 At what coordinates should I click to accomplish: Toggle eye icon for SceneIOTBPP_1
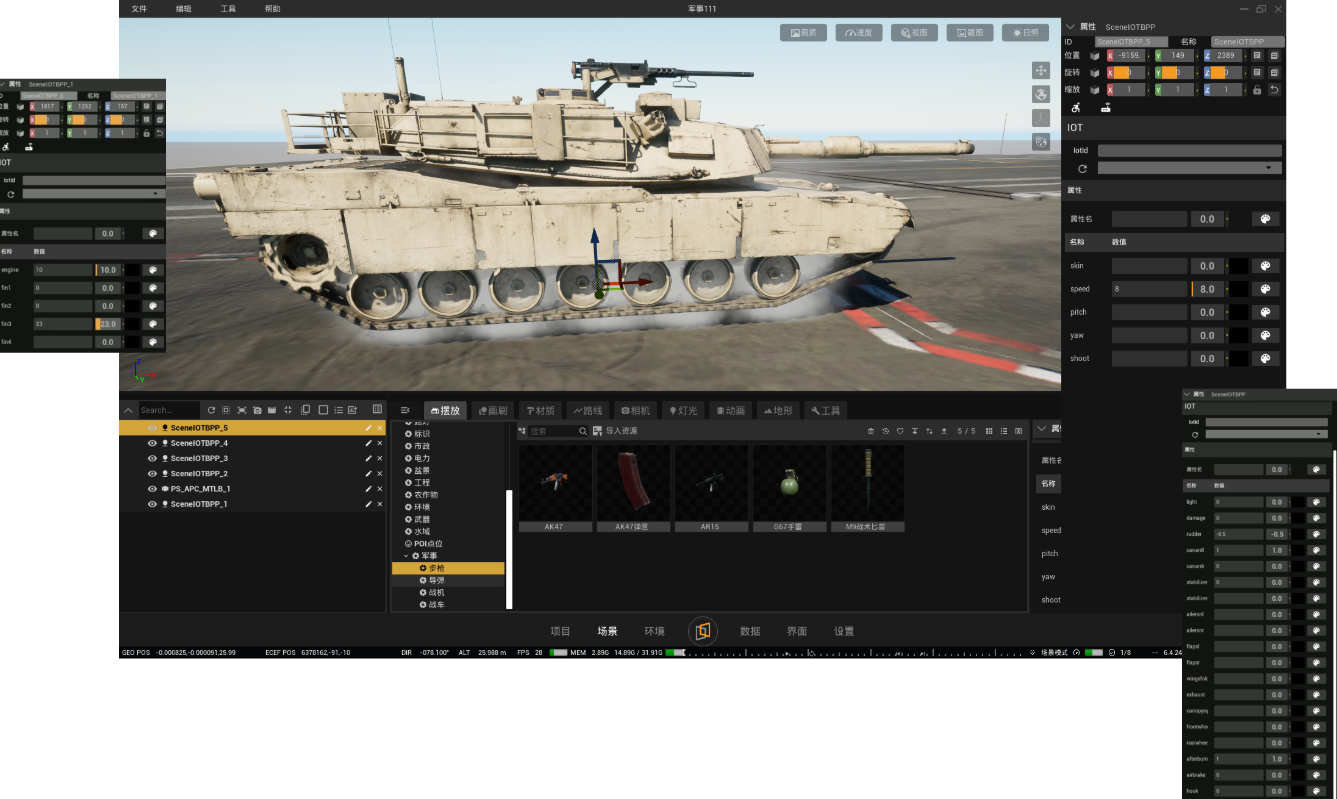coord(152,504)
